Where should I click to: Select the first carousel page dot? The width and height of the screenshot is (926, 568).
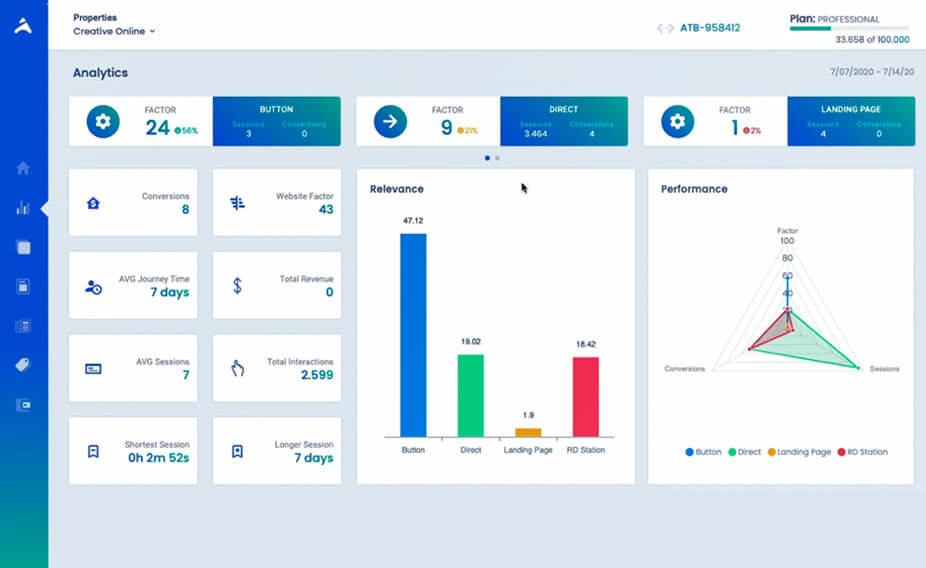coord(487,158)
